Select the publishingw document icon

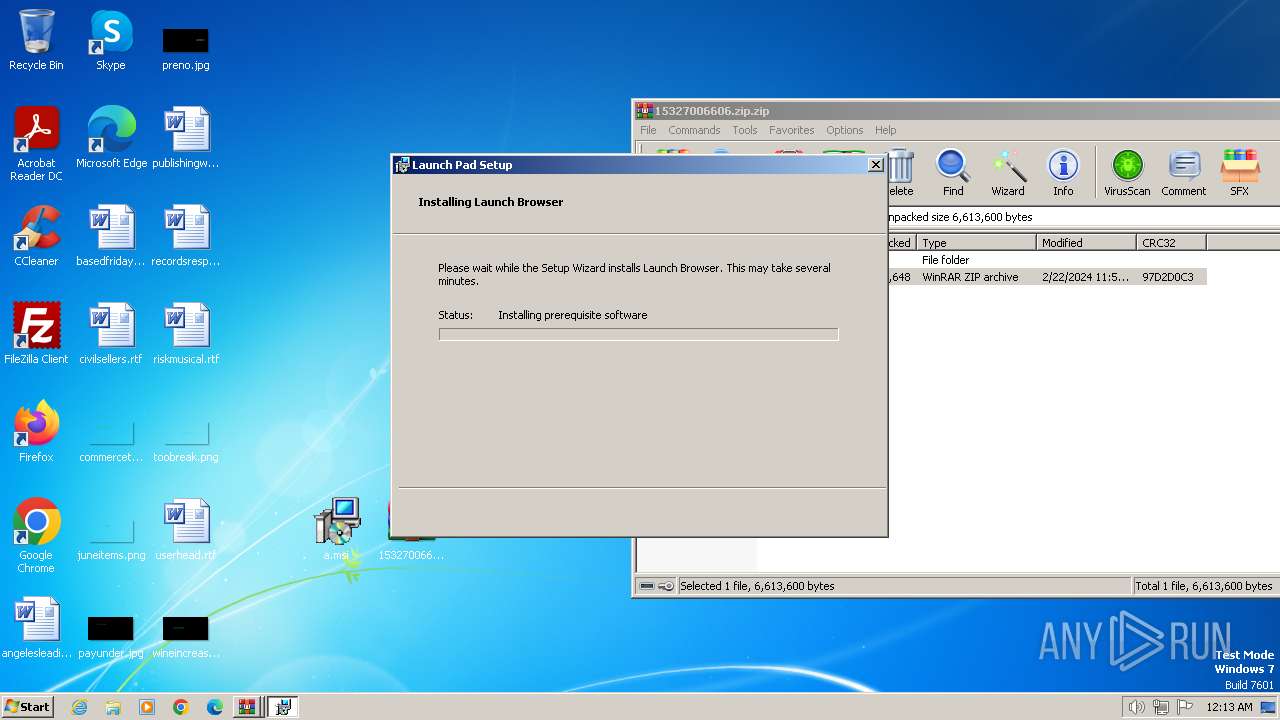point(186,137)
